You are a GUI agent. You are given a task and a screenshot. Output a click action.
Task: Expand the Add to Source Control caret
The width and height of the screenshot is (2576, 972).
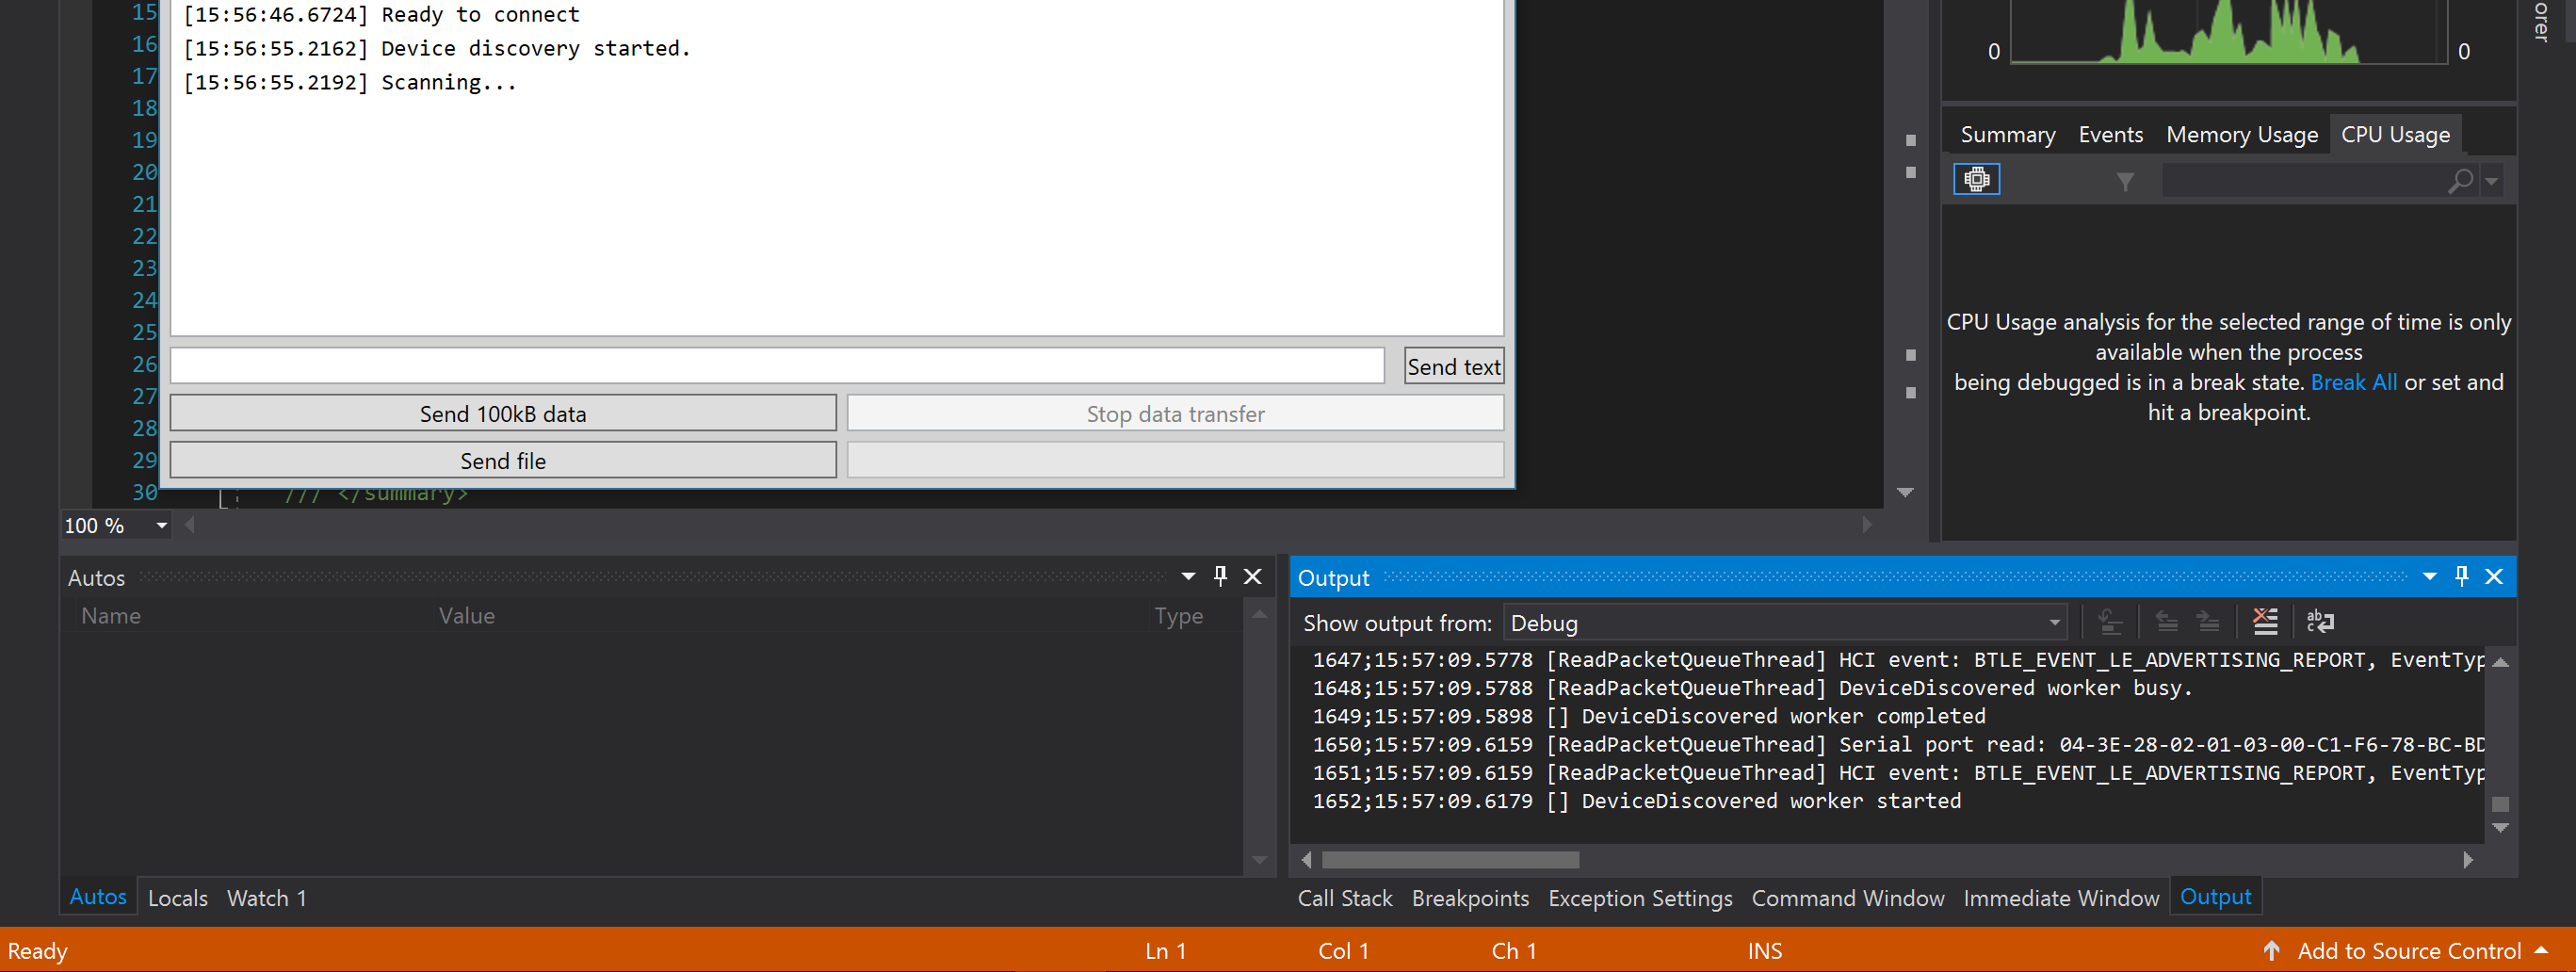2541,950
